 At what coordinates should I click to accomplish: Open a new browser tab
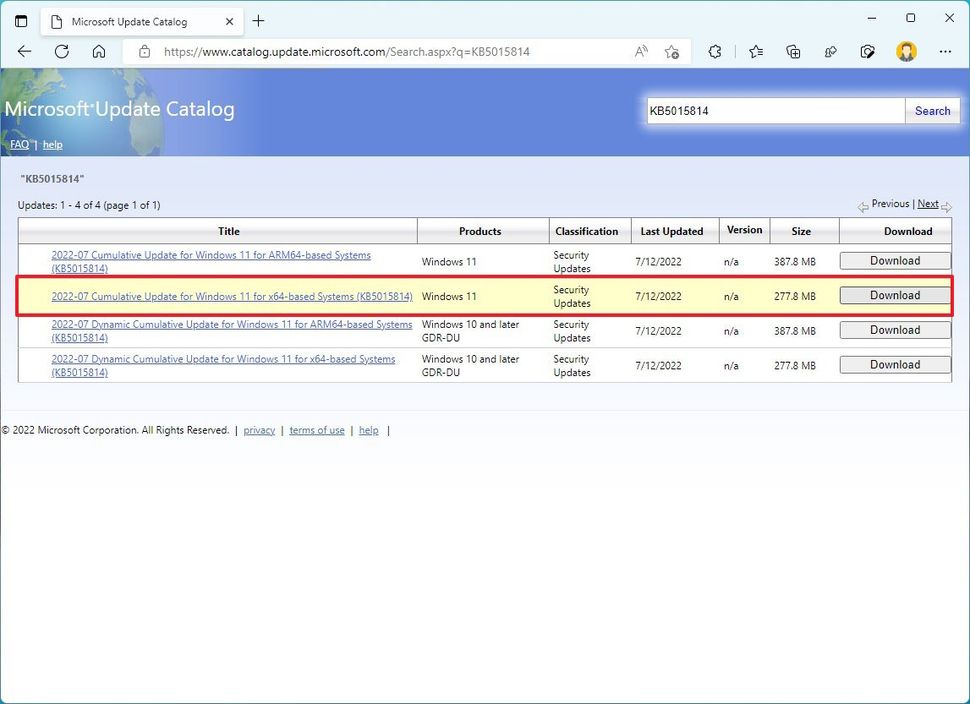(259, 21)
